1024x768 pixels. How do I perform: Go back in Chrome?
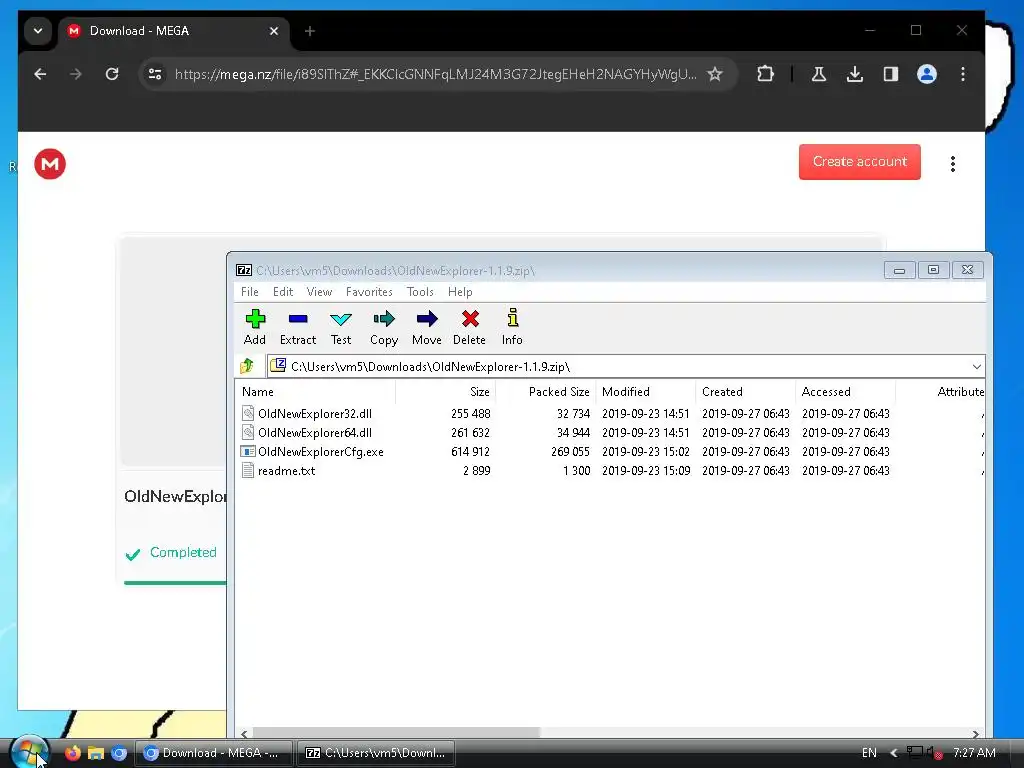40,74
